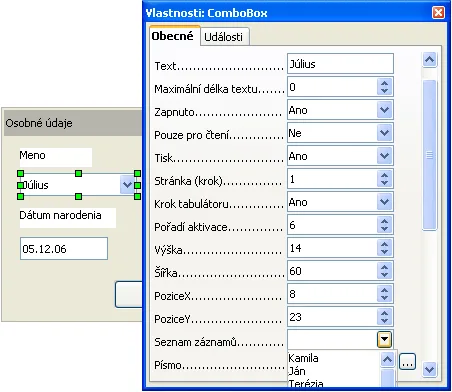Increase Stránka (krok) value
Screen dimensions: 452x392
click(x=385, y=175)
